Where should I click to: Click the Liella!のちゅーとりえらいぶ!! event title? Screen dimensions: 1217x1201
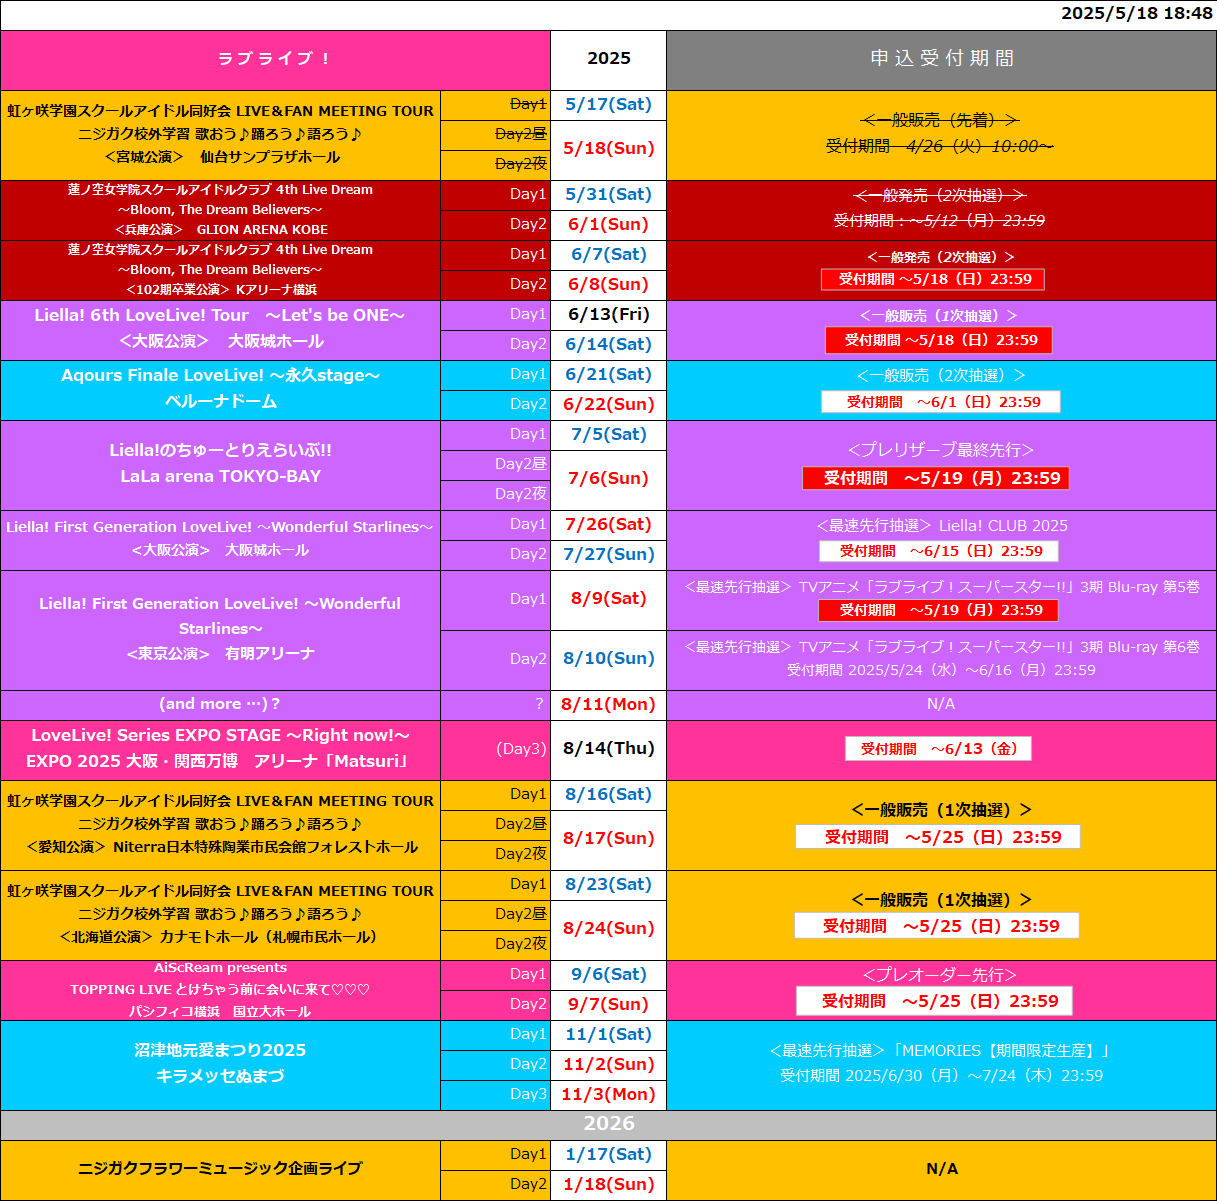point(220,451)
